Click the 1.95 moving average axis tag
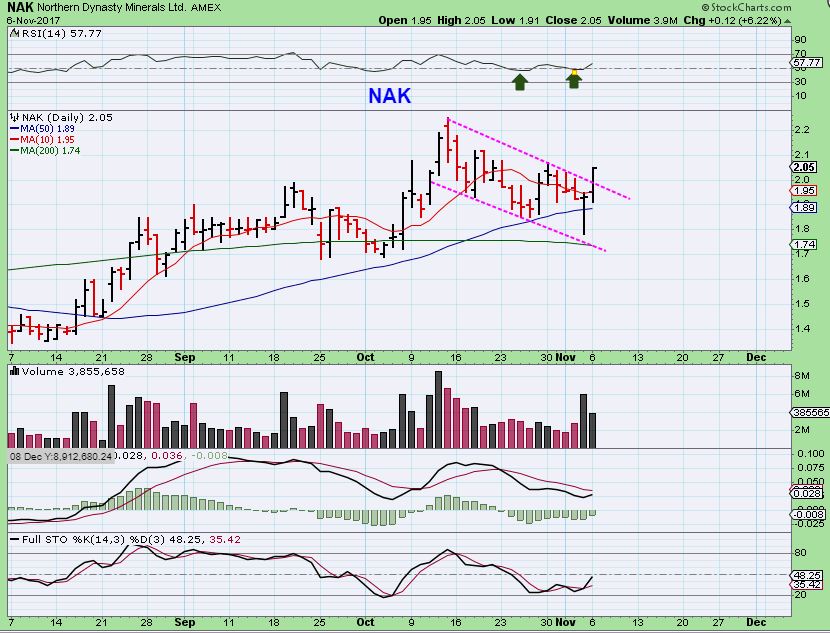Image resolution: width=830 pixels, height=633 pixels. click(805, 191)
